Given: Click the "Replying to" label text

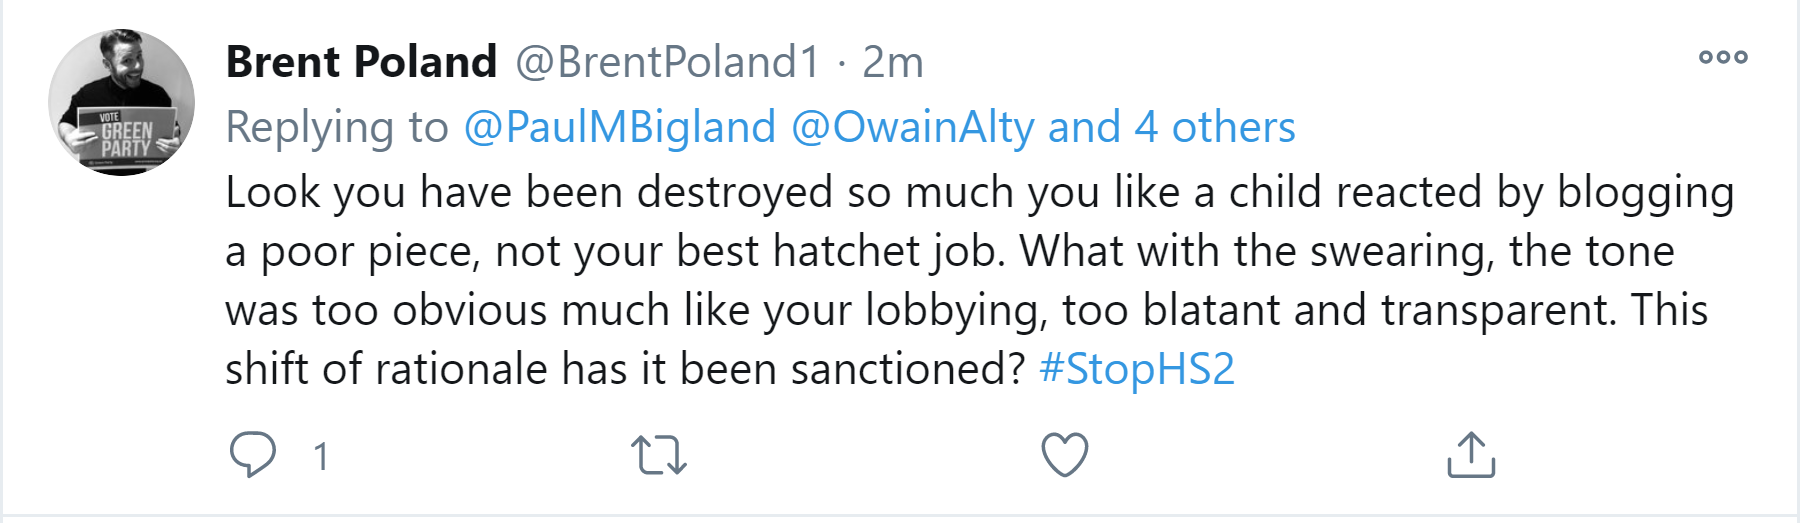Looking at the screenshot, I should click(x=337, y=128).
